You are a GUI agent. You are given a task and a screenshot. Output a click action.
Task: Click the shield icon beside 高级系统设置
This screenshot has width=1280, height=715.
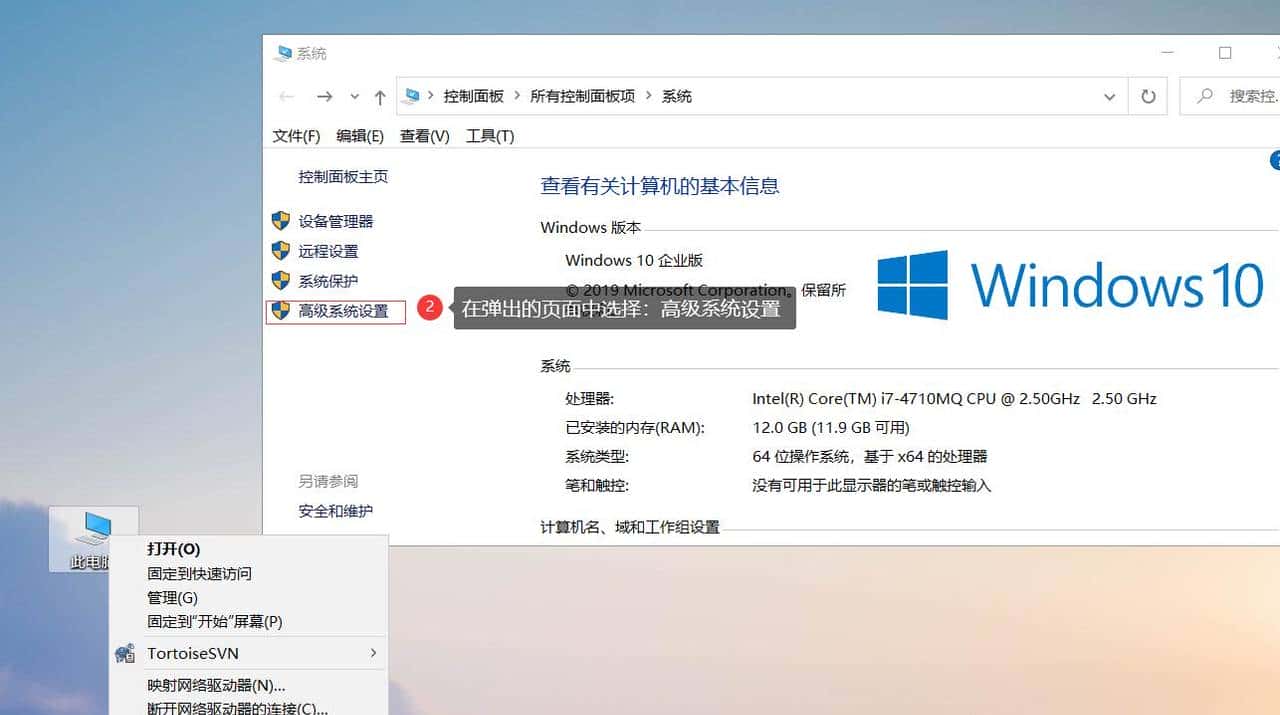[x=280, y=311]
